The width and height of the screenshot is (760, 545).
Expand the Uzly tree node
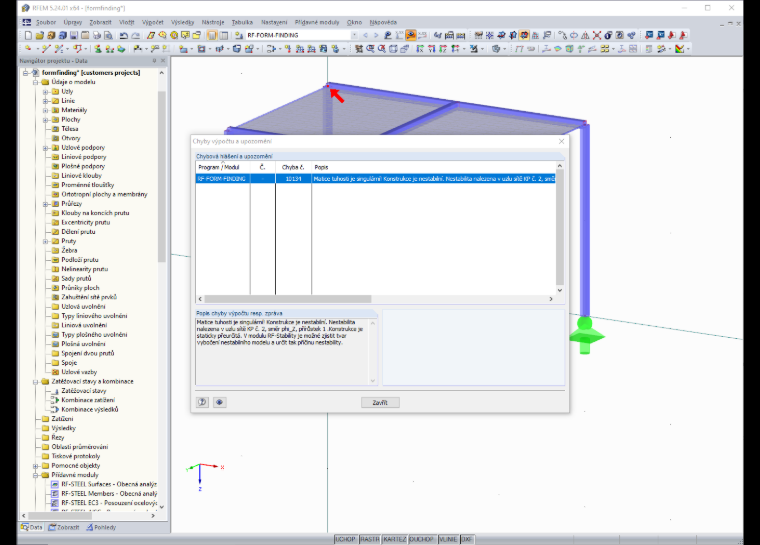point(45,92)
